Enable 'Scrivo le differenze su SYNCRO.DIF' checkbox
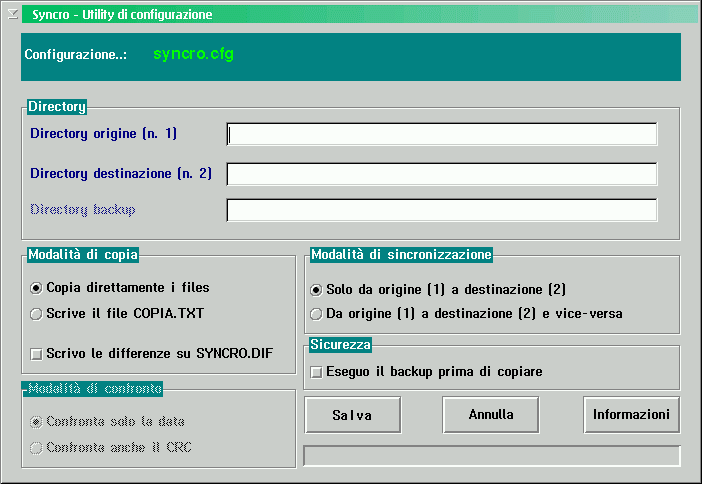The height and width of the screenshot is (484, 702). tap(37, 353)
